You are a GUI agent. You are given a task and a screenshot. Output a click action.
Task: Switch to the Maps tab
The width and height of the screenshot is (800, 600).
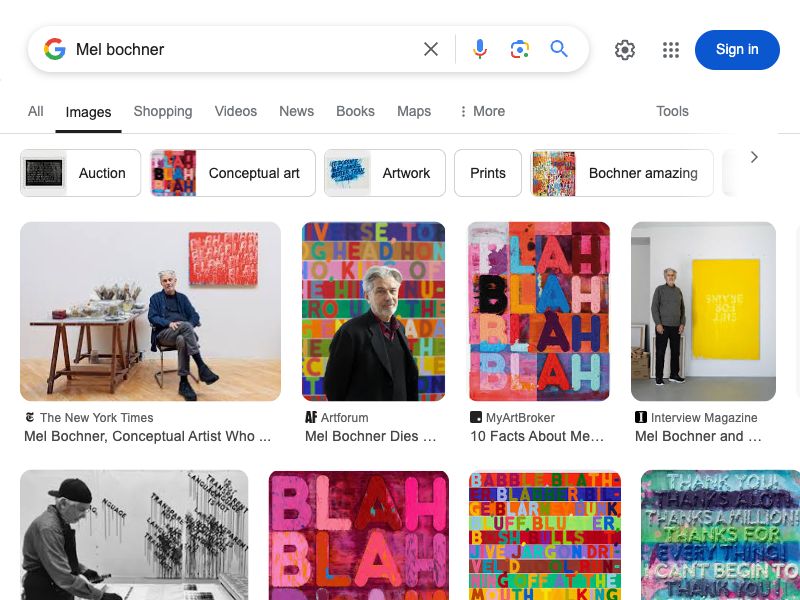(414, 111)
